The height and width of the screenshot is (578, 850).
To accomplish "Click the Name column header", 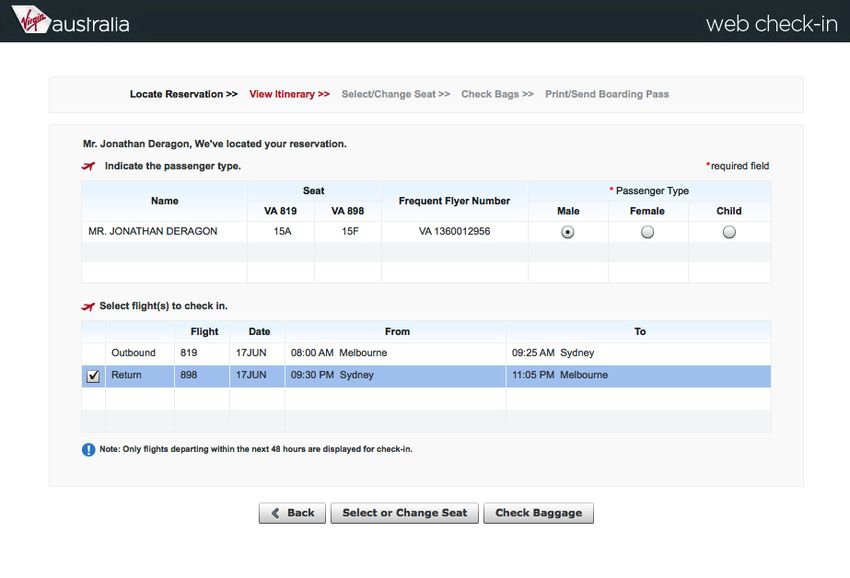I will pyautogui.click(x=164, y=201).
